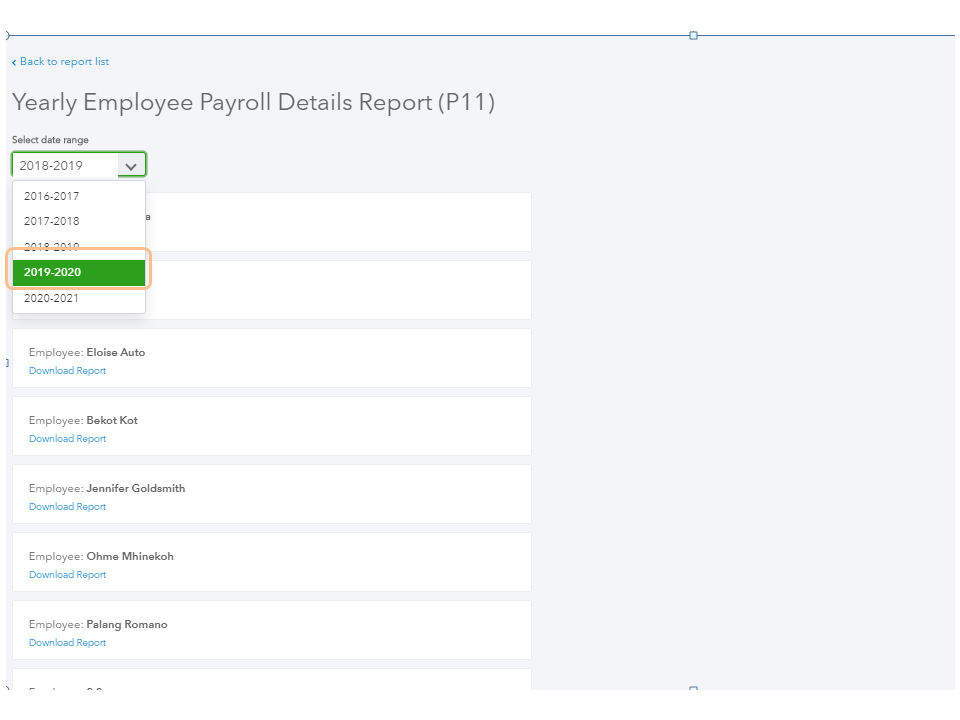Choose 2016-2017 from date range list

(79, 196)
